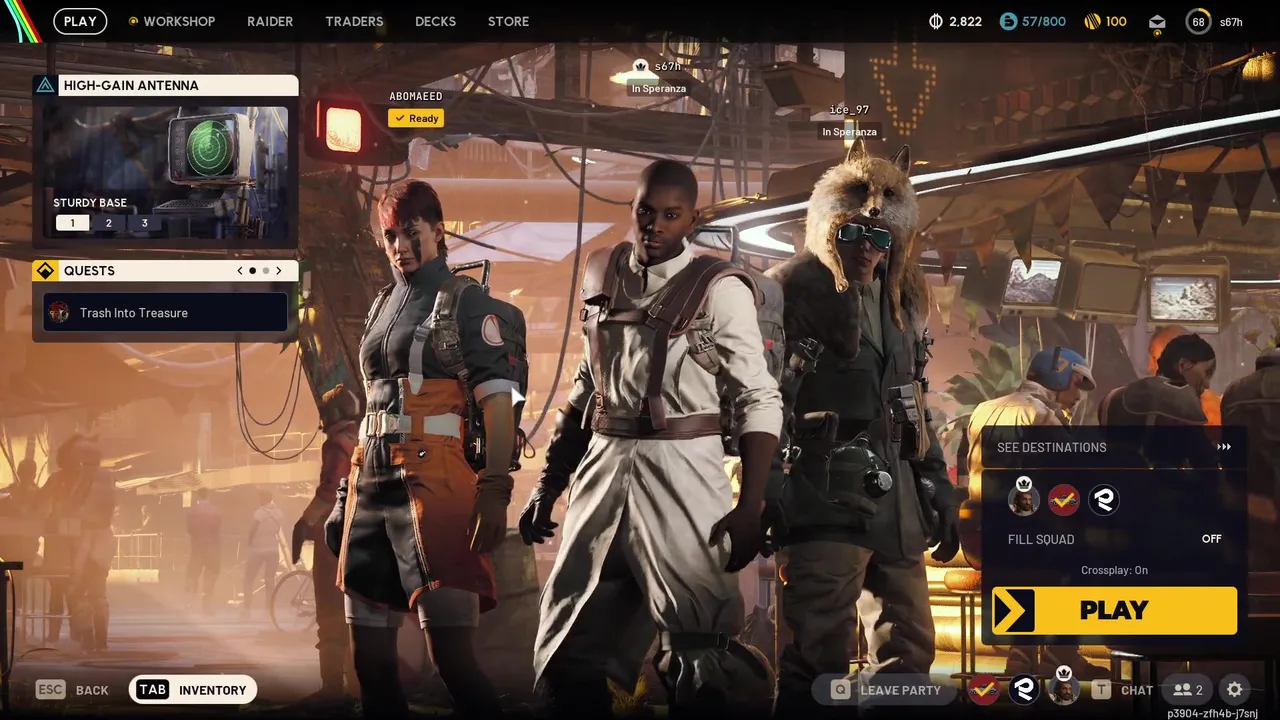
Task: Click the ESC key icon
Action: pyautogui.click(x=50, y=690)
